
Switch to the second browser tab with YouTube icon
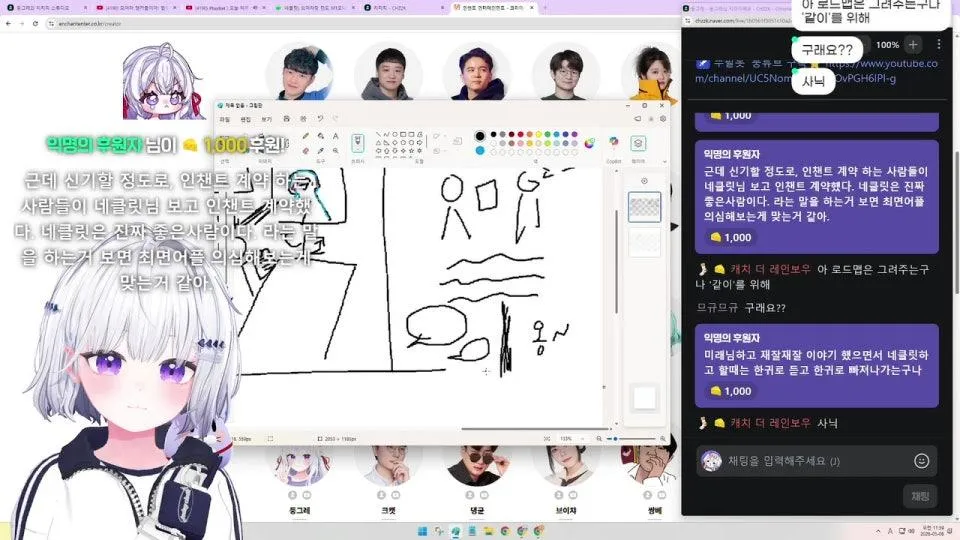coord(135,8)
